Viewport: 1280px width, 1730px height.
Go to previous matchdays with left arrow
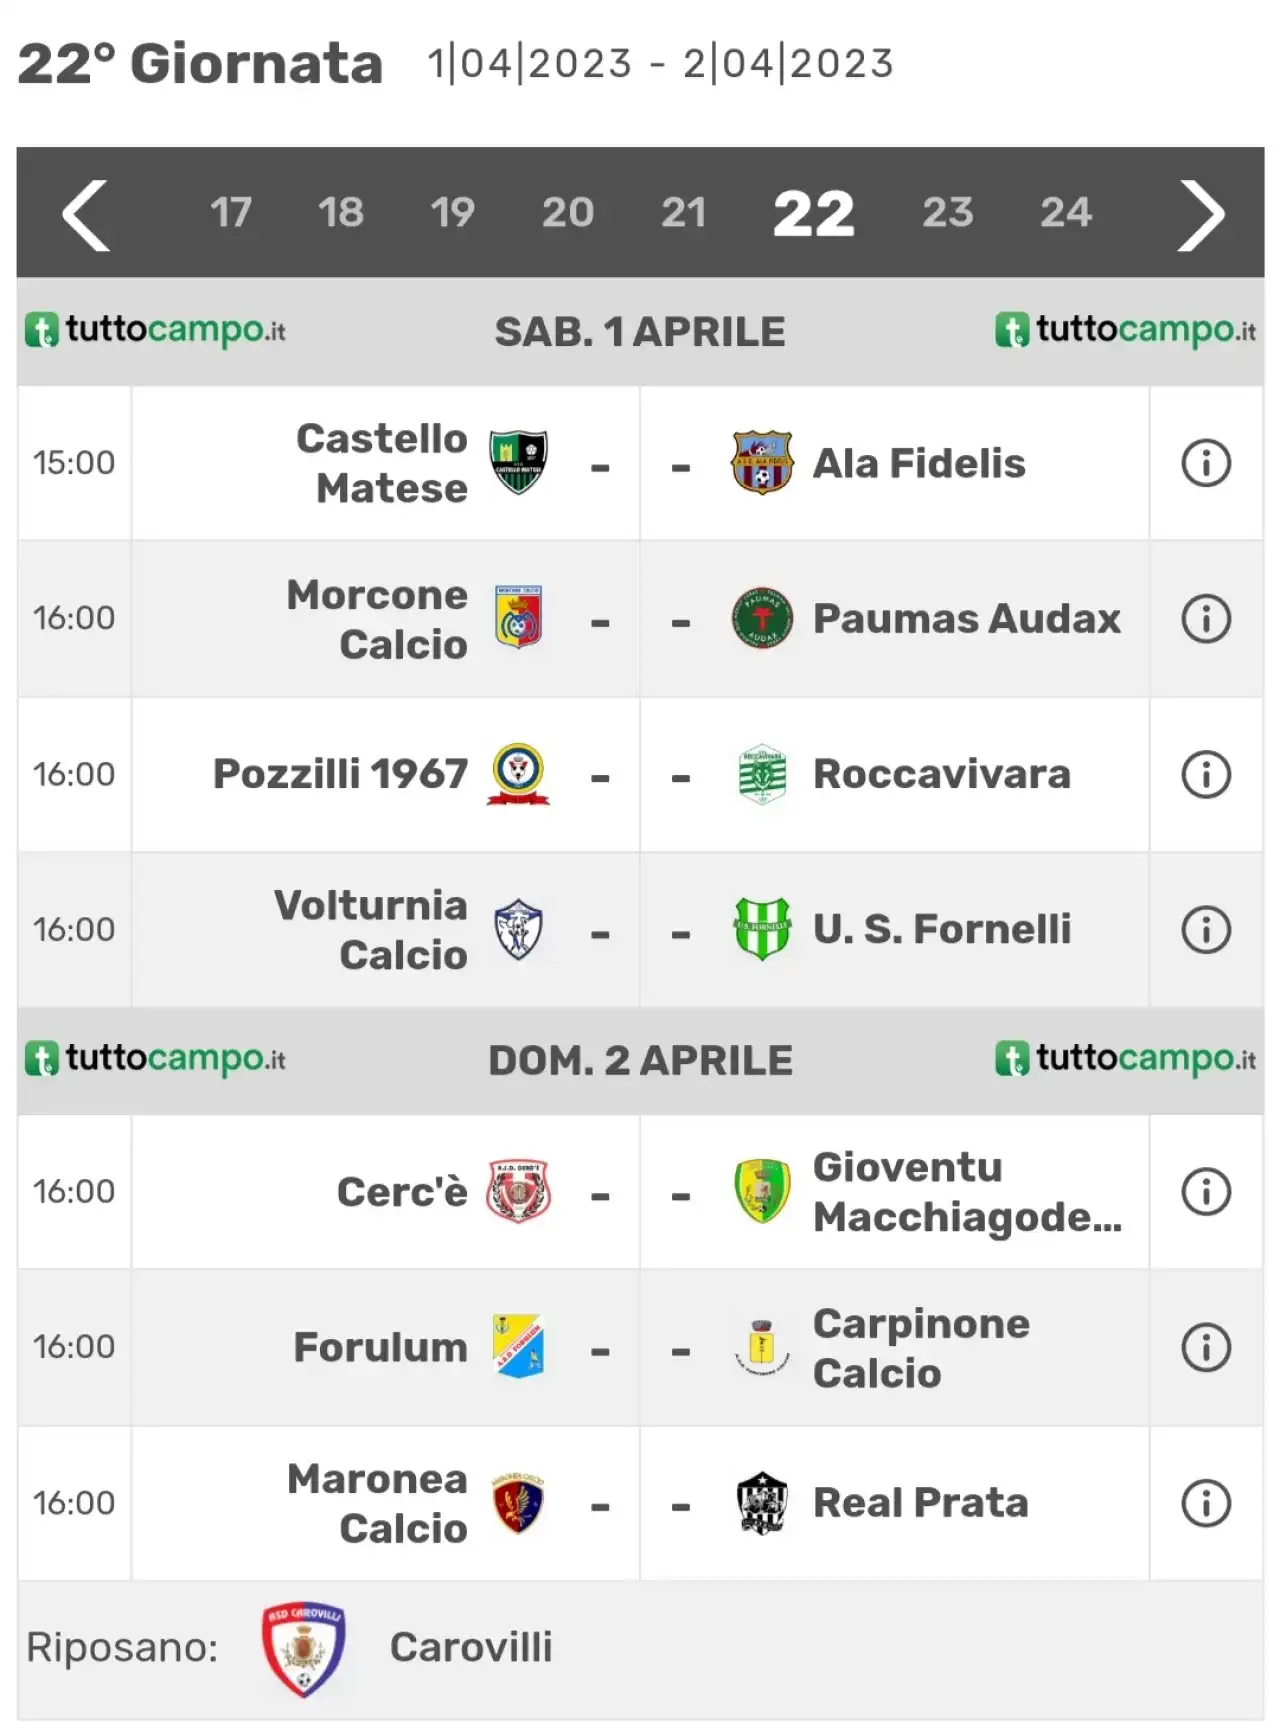(x=86, y=214)
